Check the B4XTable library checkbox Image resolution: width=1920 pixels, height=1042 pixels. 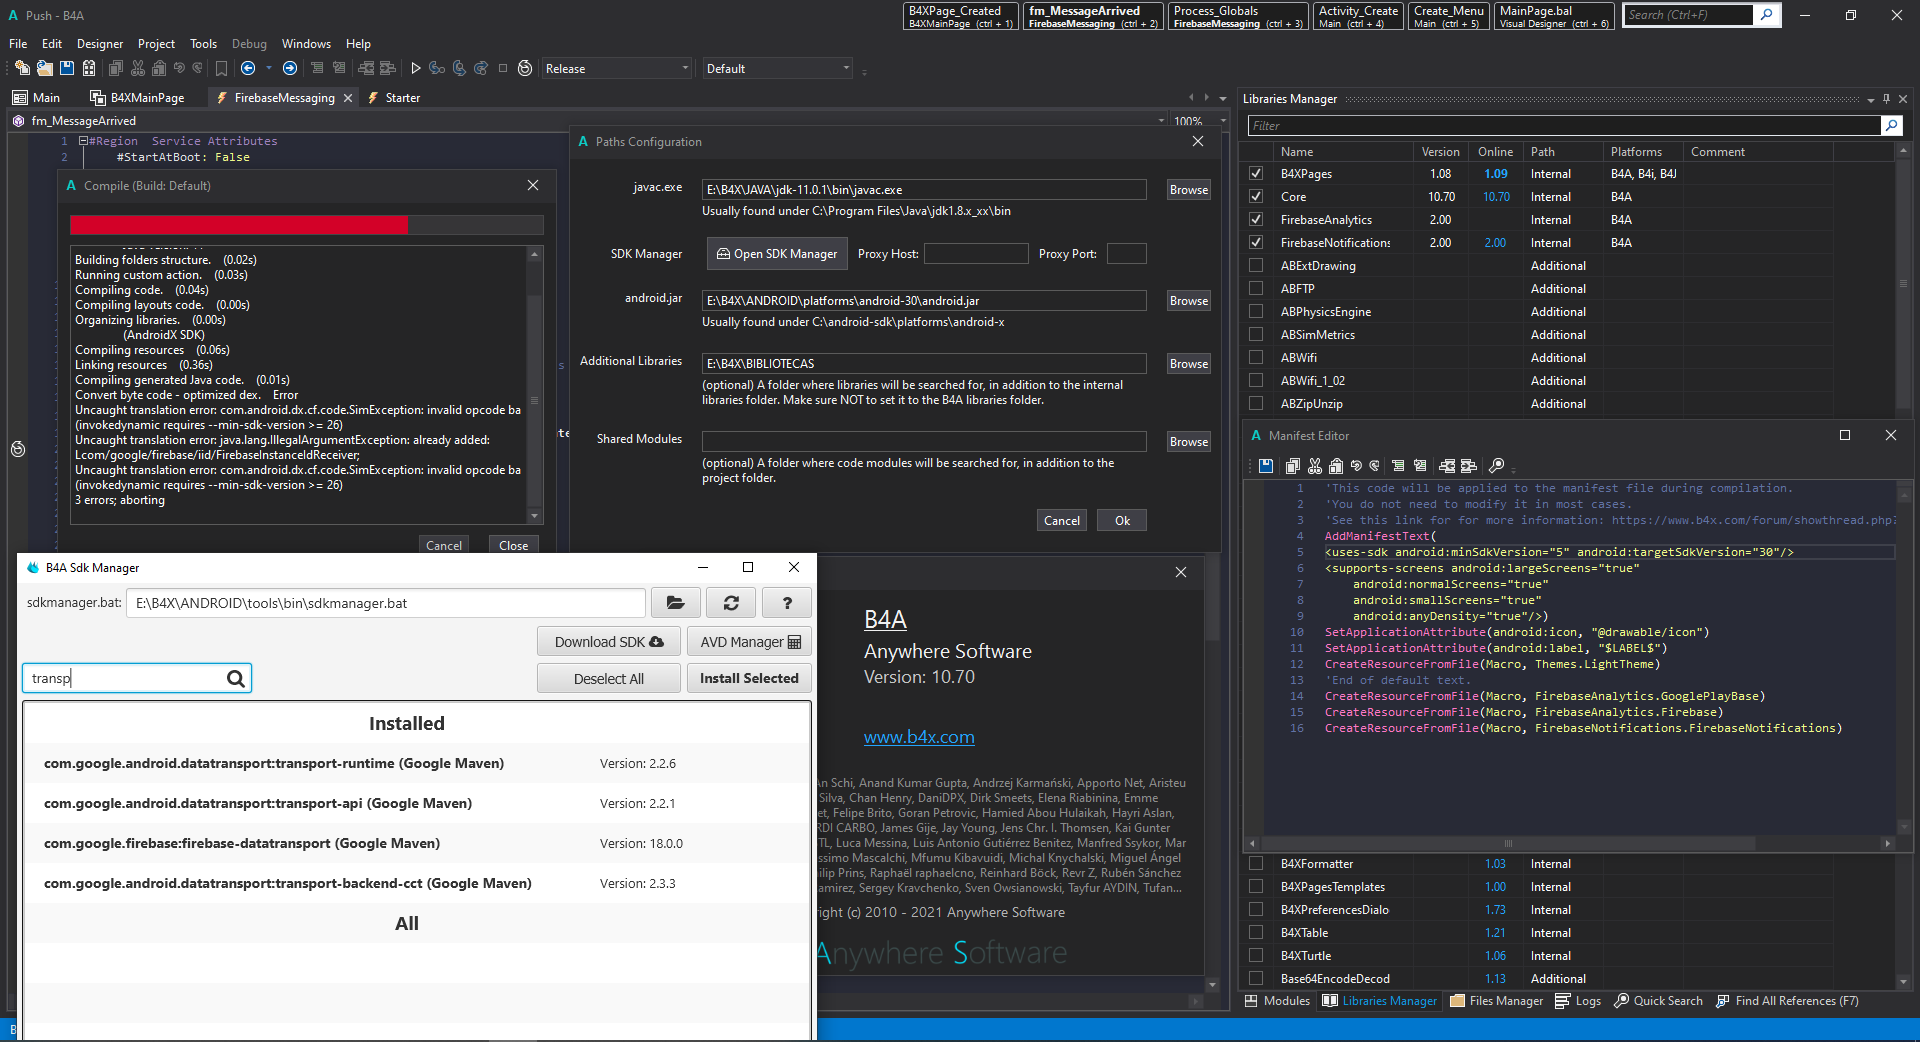coord(1256,933)
